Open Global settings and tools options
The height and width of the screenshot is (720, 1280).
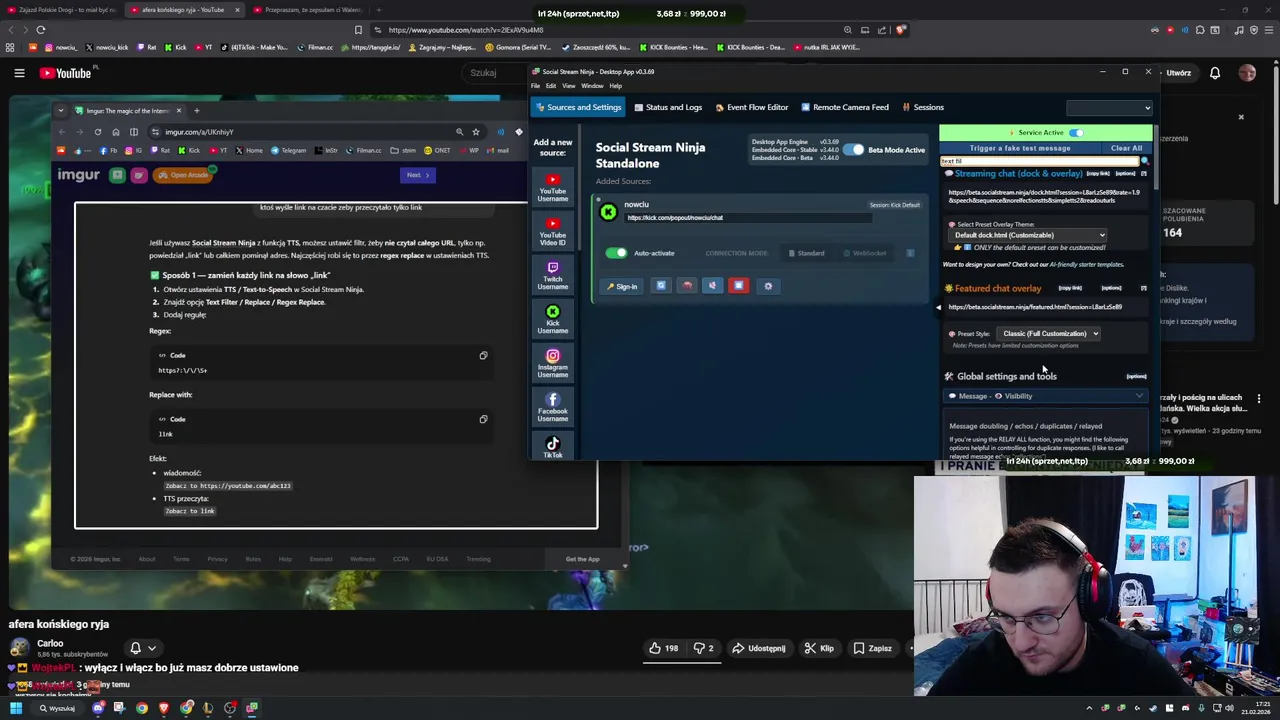[1136, 376]
